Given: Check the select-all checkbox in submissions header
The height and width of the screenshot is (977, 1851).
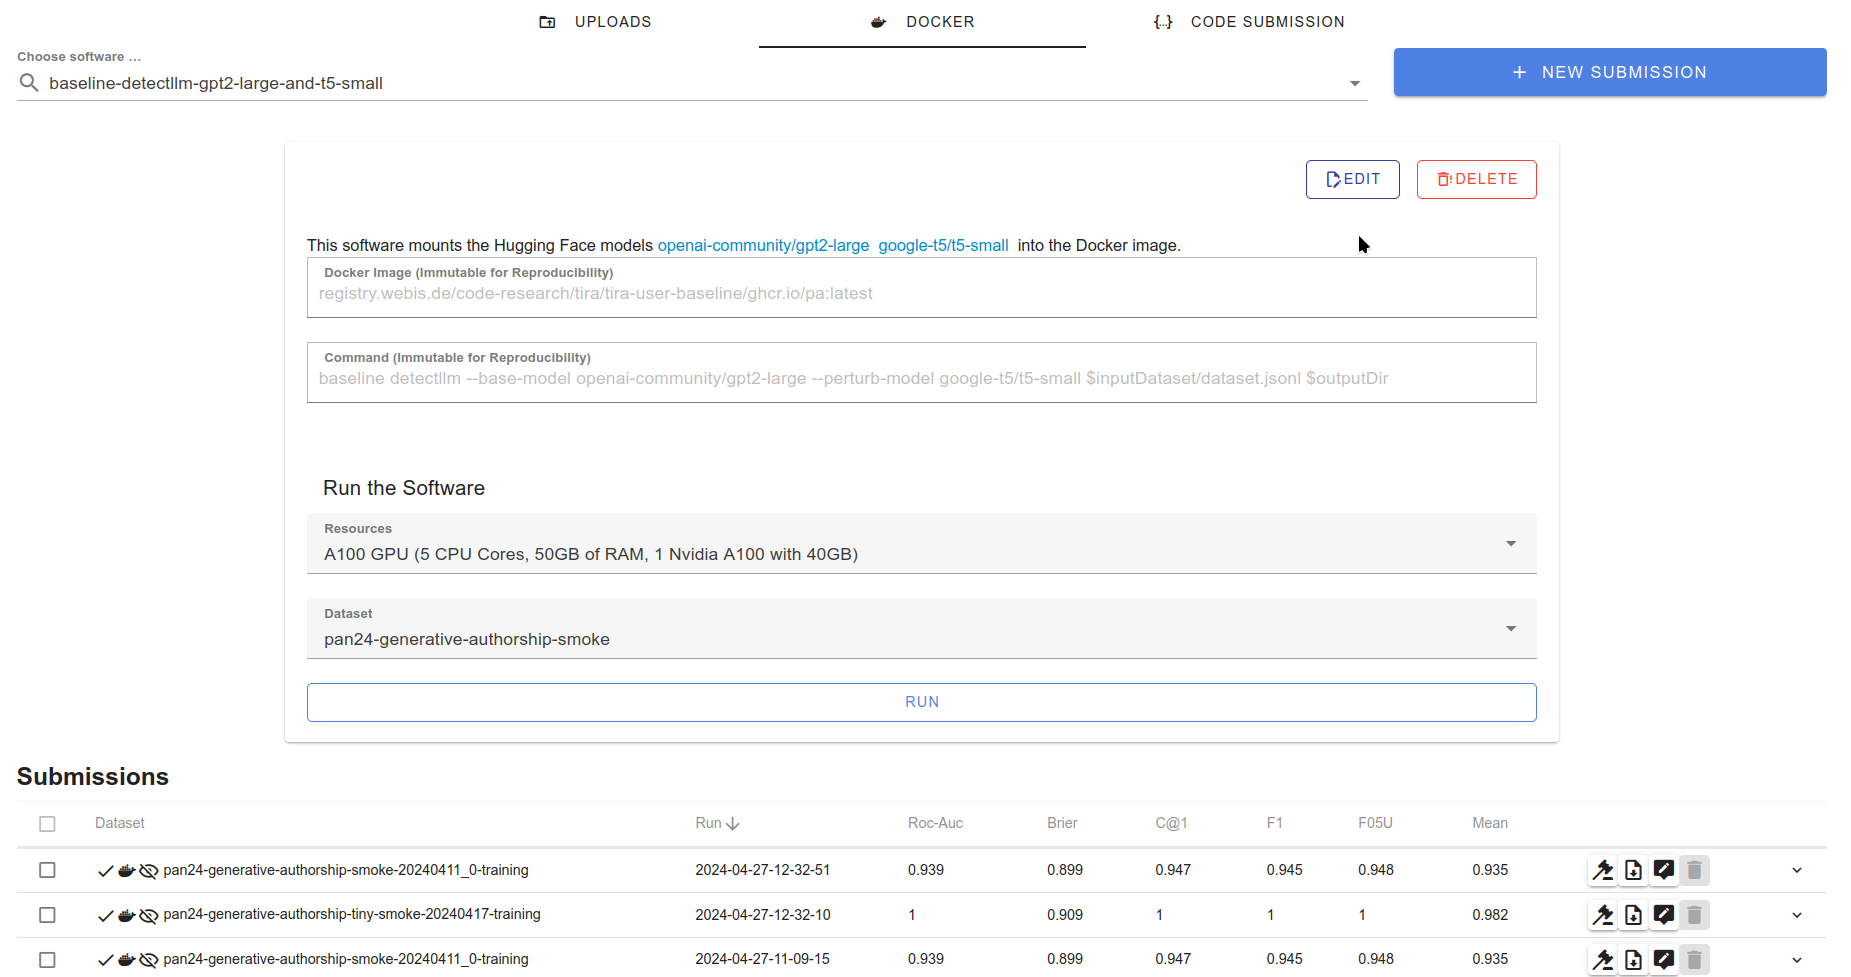Looking at the screenshot, I should 47,823.
